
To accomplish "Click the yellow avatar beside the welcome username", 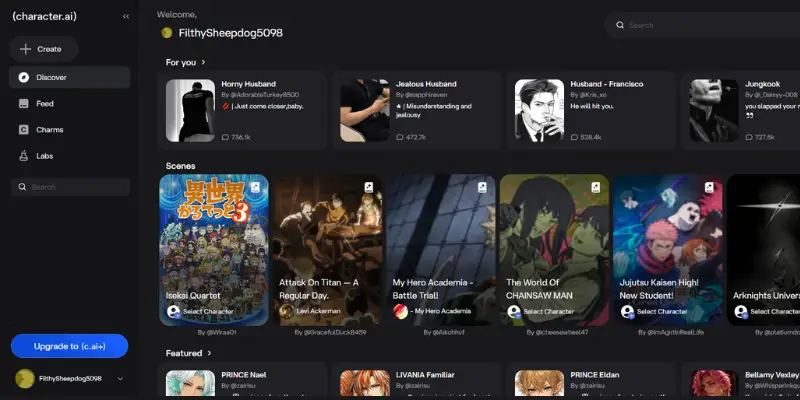I will click(x=167, y=33).
